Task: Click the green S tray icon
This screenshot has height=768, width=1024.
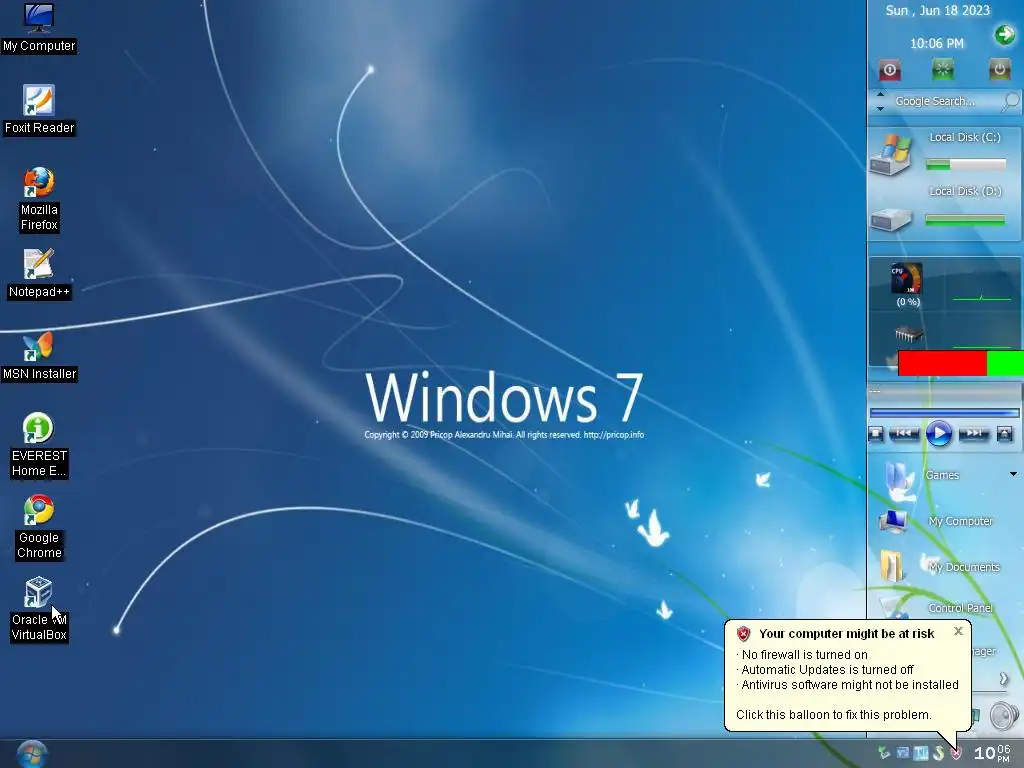Action: [938, 754]
